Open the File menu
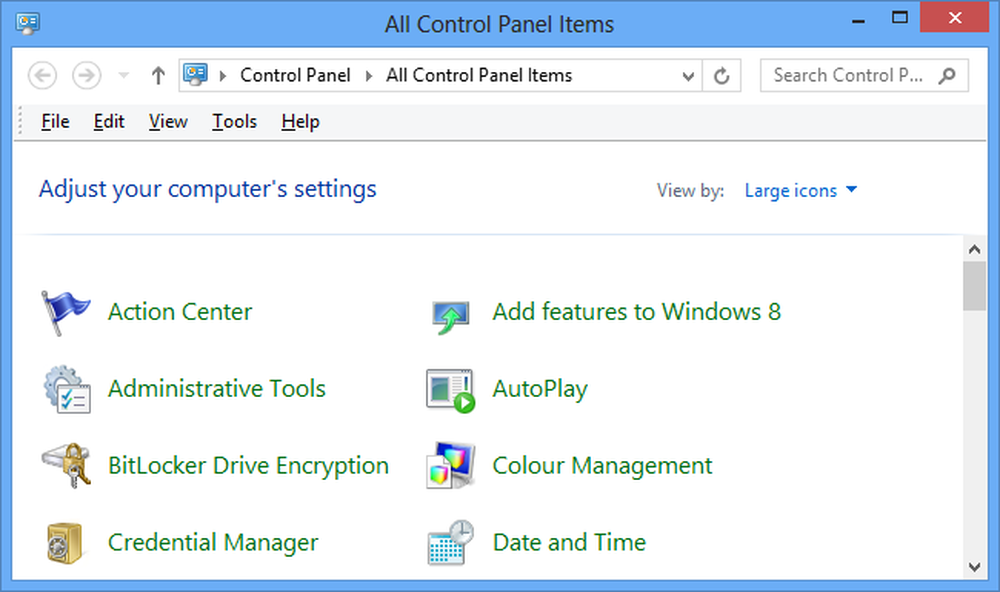 click(55, 121)
